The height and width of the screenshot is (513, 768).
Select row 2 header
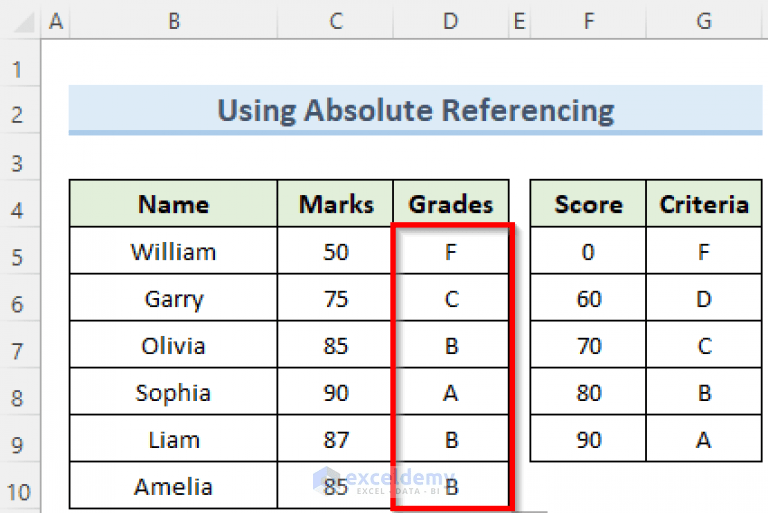[x=20, y=110]
